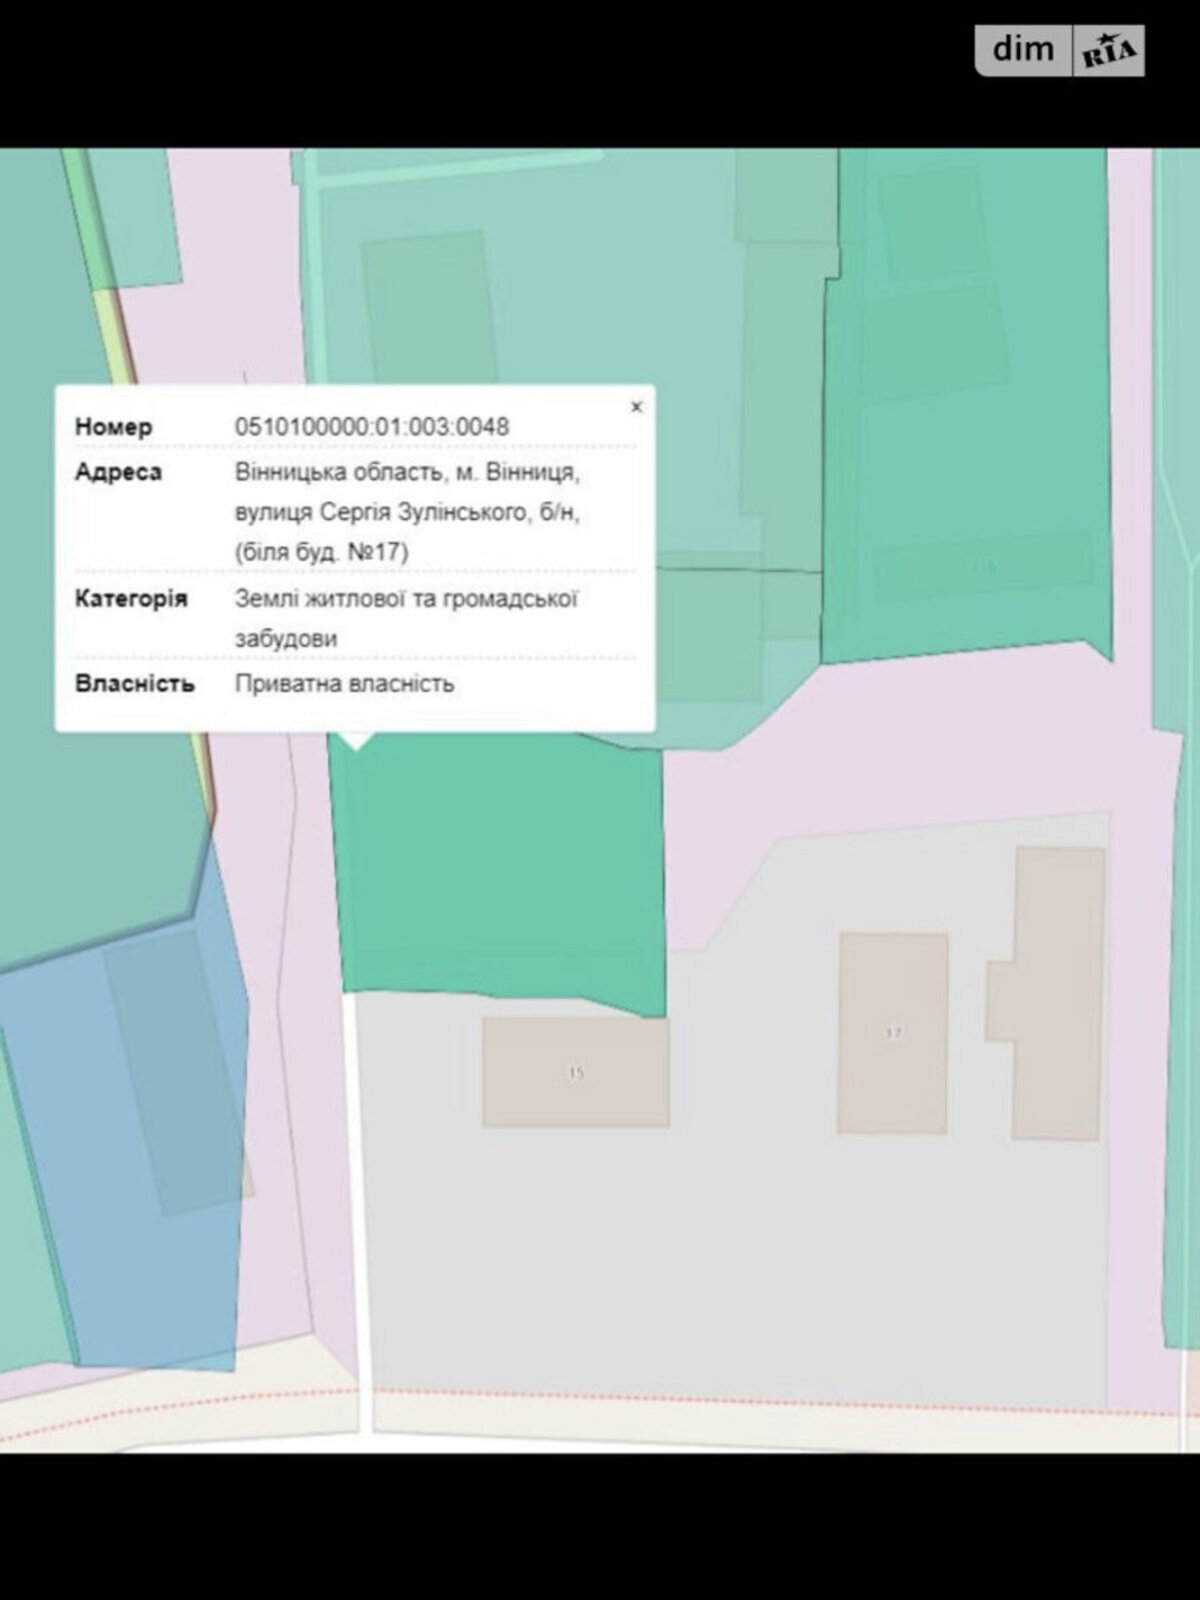1200x1600 pixels.
Task: Click the Категорія value text
Action: point(406,599)
